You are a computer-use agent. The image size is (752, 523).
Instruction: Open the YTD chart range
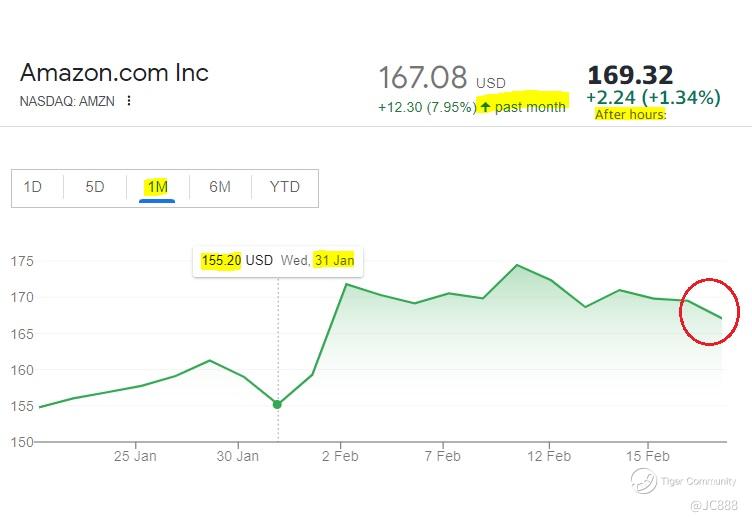pyautogui.click(x=285, y=187)
